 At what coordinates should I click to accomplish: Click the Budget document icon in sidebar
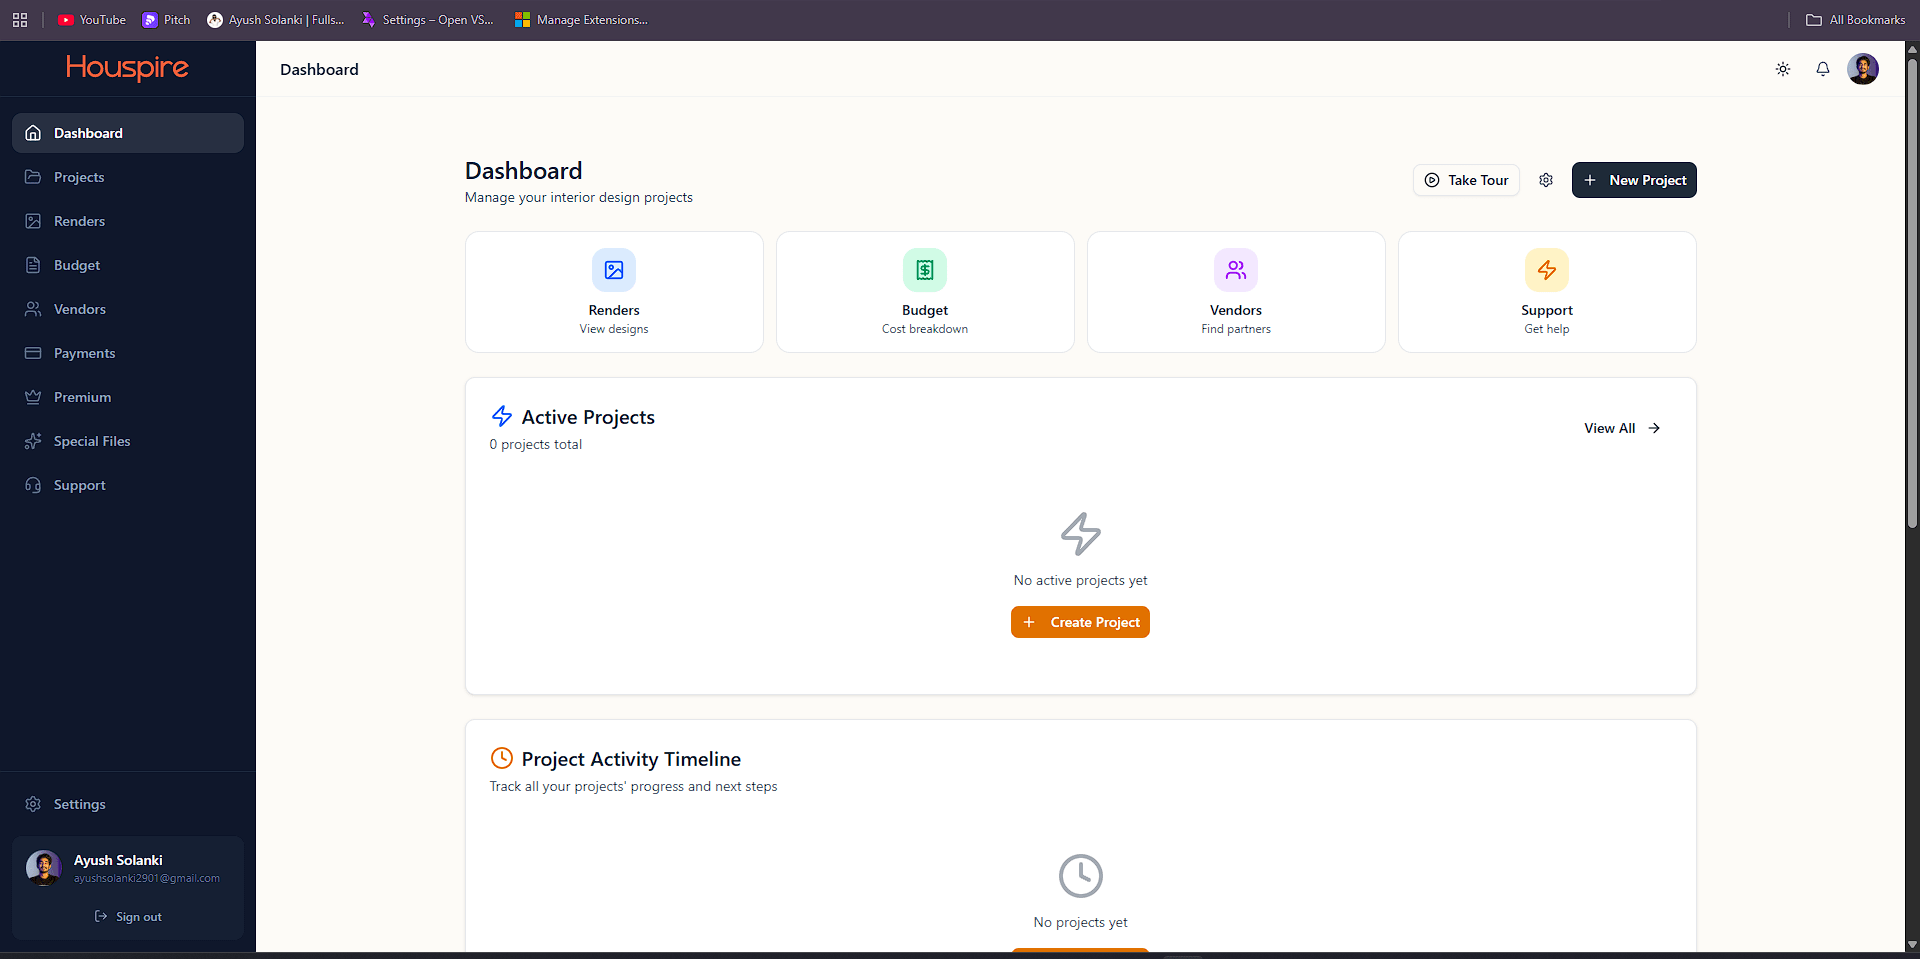point(33,265)
